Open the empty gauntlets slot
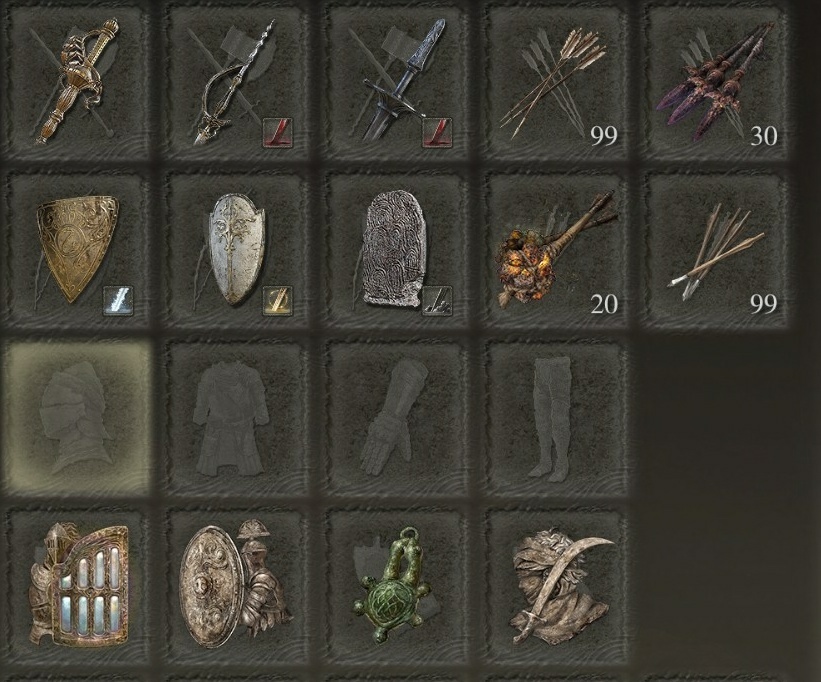The image size is (821, 682). click(x=395, y=418)
